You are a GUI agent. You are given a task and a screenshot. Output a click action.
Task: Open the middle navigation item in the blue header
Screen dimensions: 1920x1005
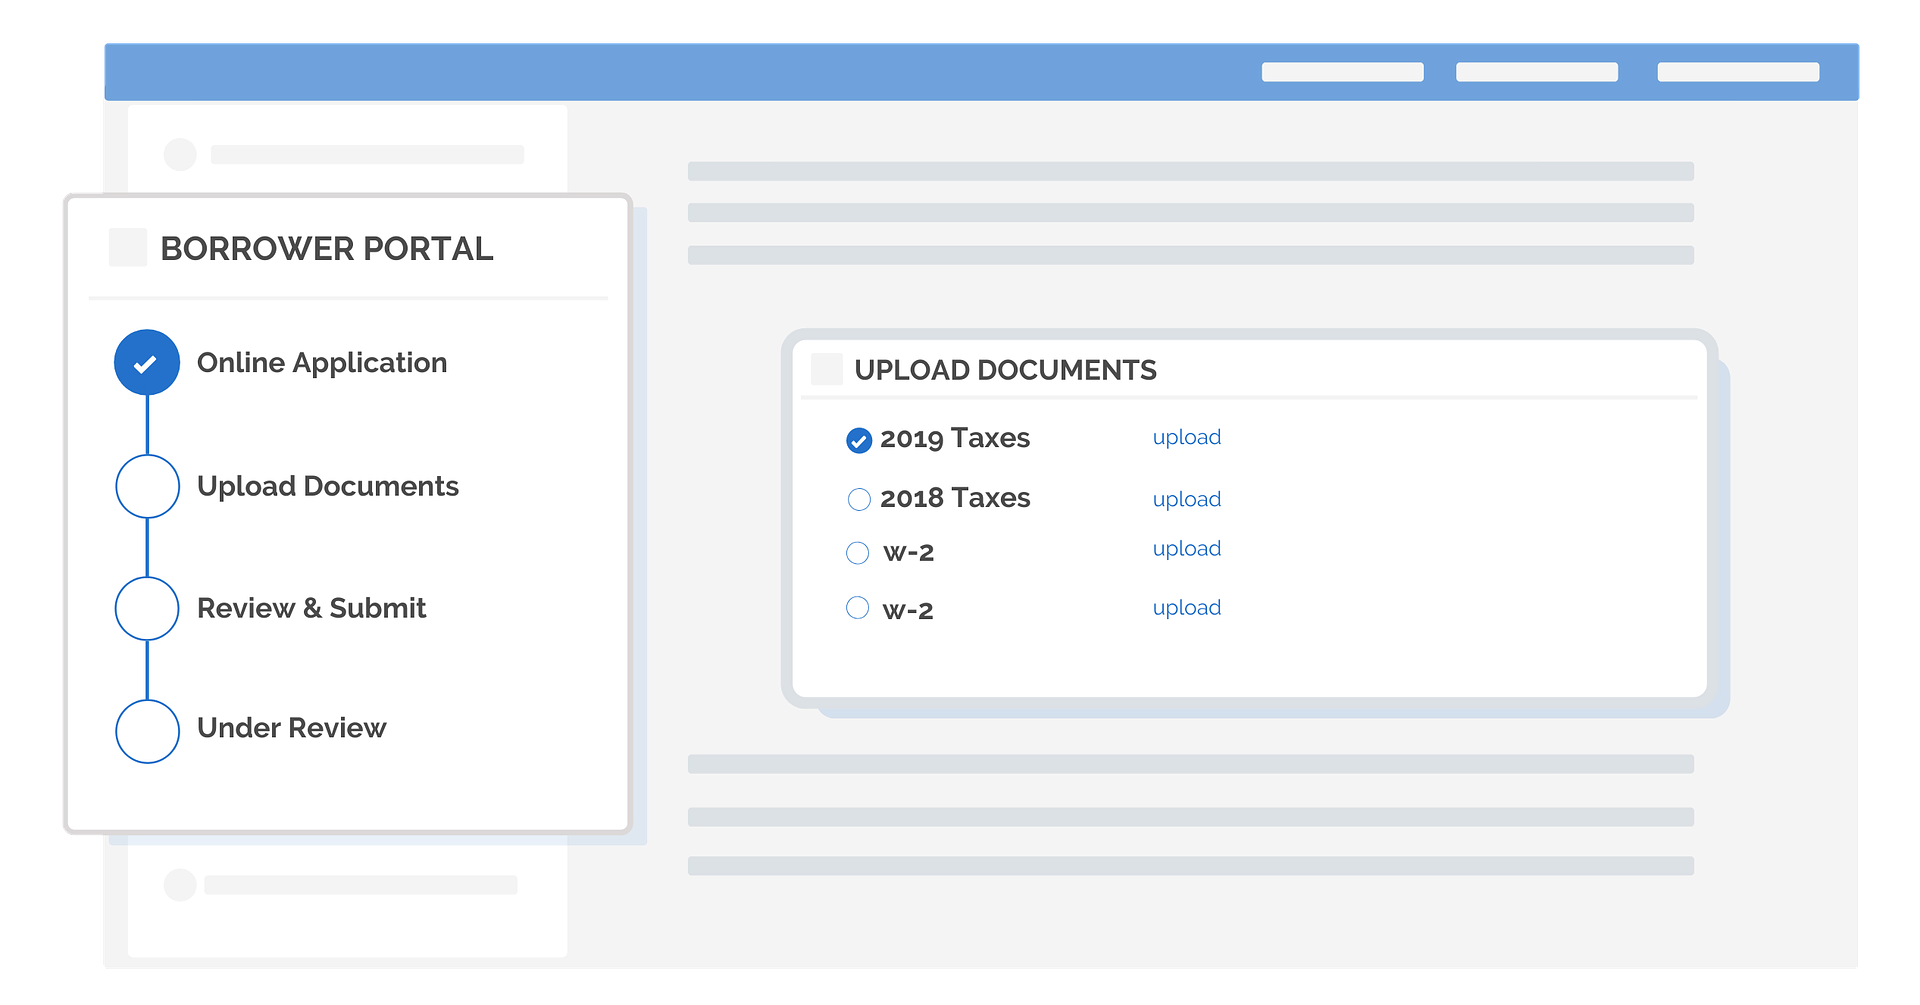point(1536,72)
